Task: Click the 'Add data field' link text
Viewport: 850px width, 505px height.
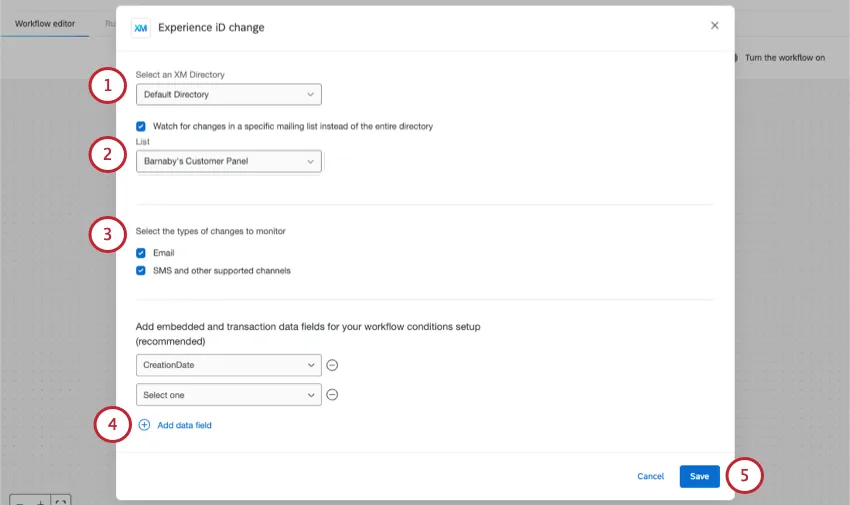Action: pyautogui.click(x=184, y=425)
